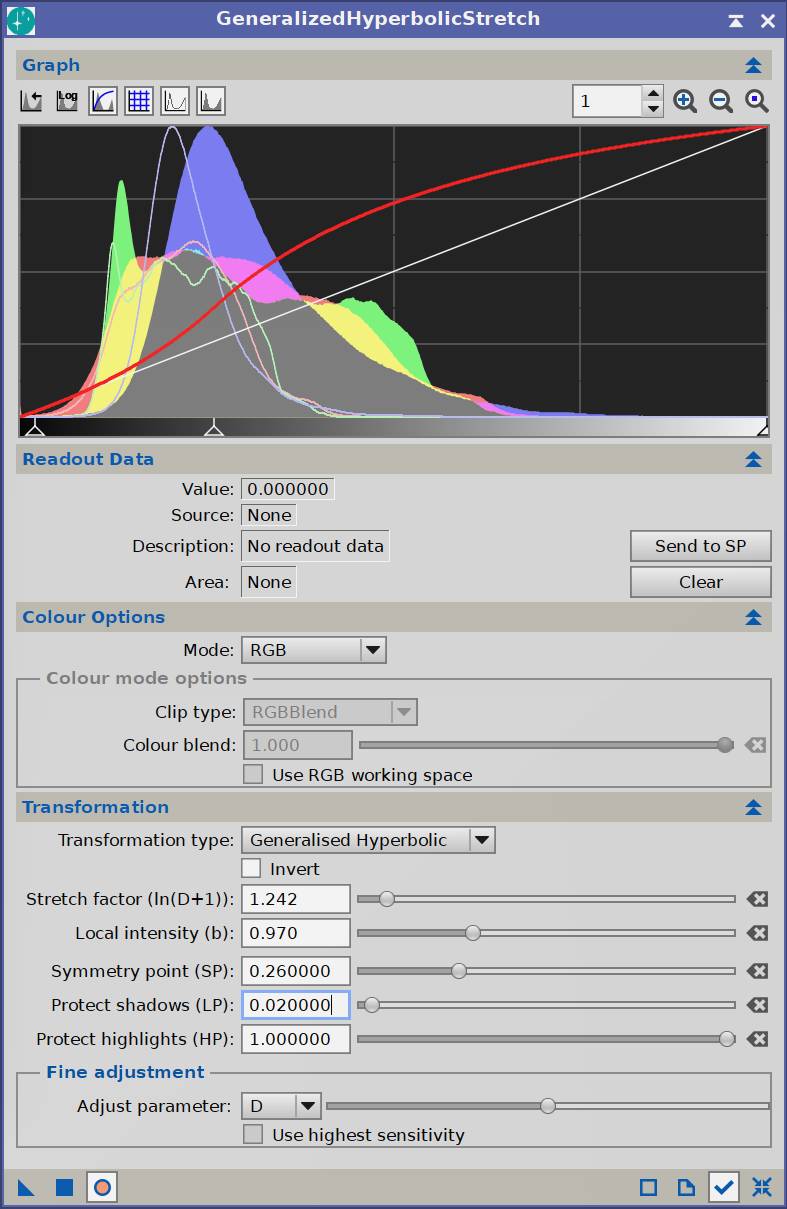Reset the Protect highlights value

757,1039
